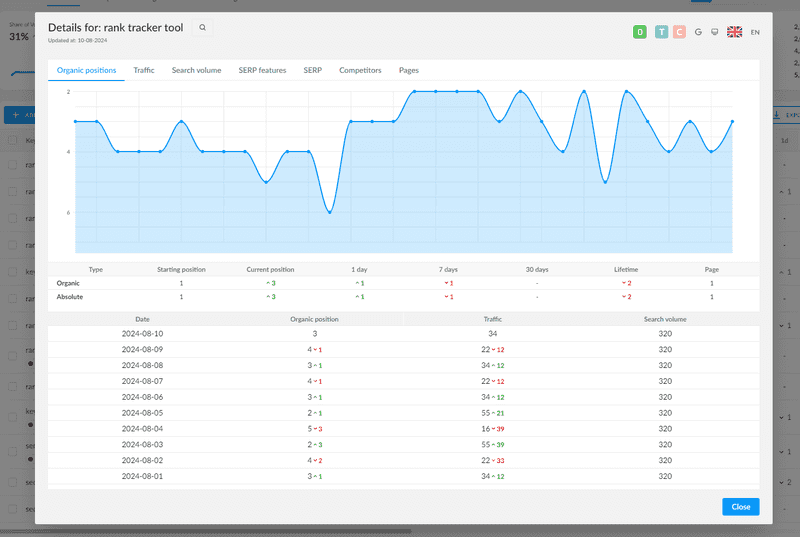
Task: Open the Competitors tab
Action: pos(360,70)
